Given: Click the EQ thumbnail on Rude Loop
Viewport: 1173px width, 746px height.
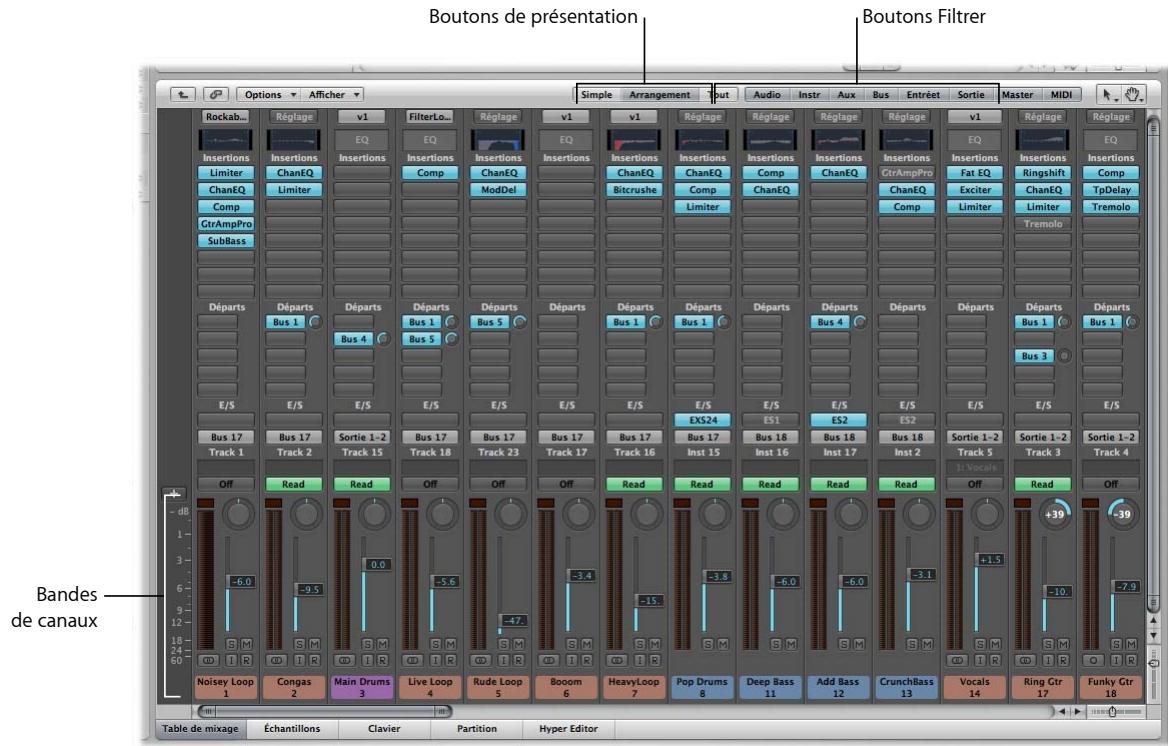Looking at the screenshot, I should coord(498,139).
